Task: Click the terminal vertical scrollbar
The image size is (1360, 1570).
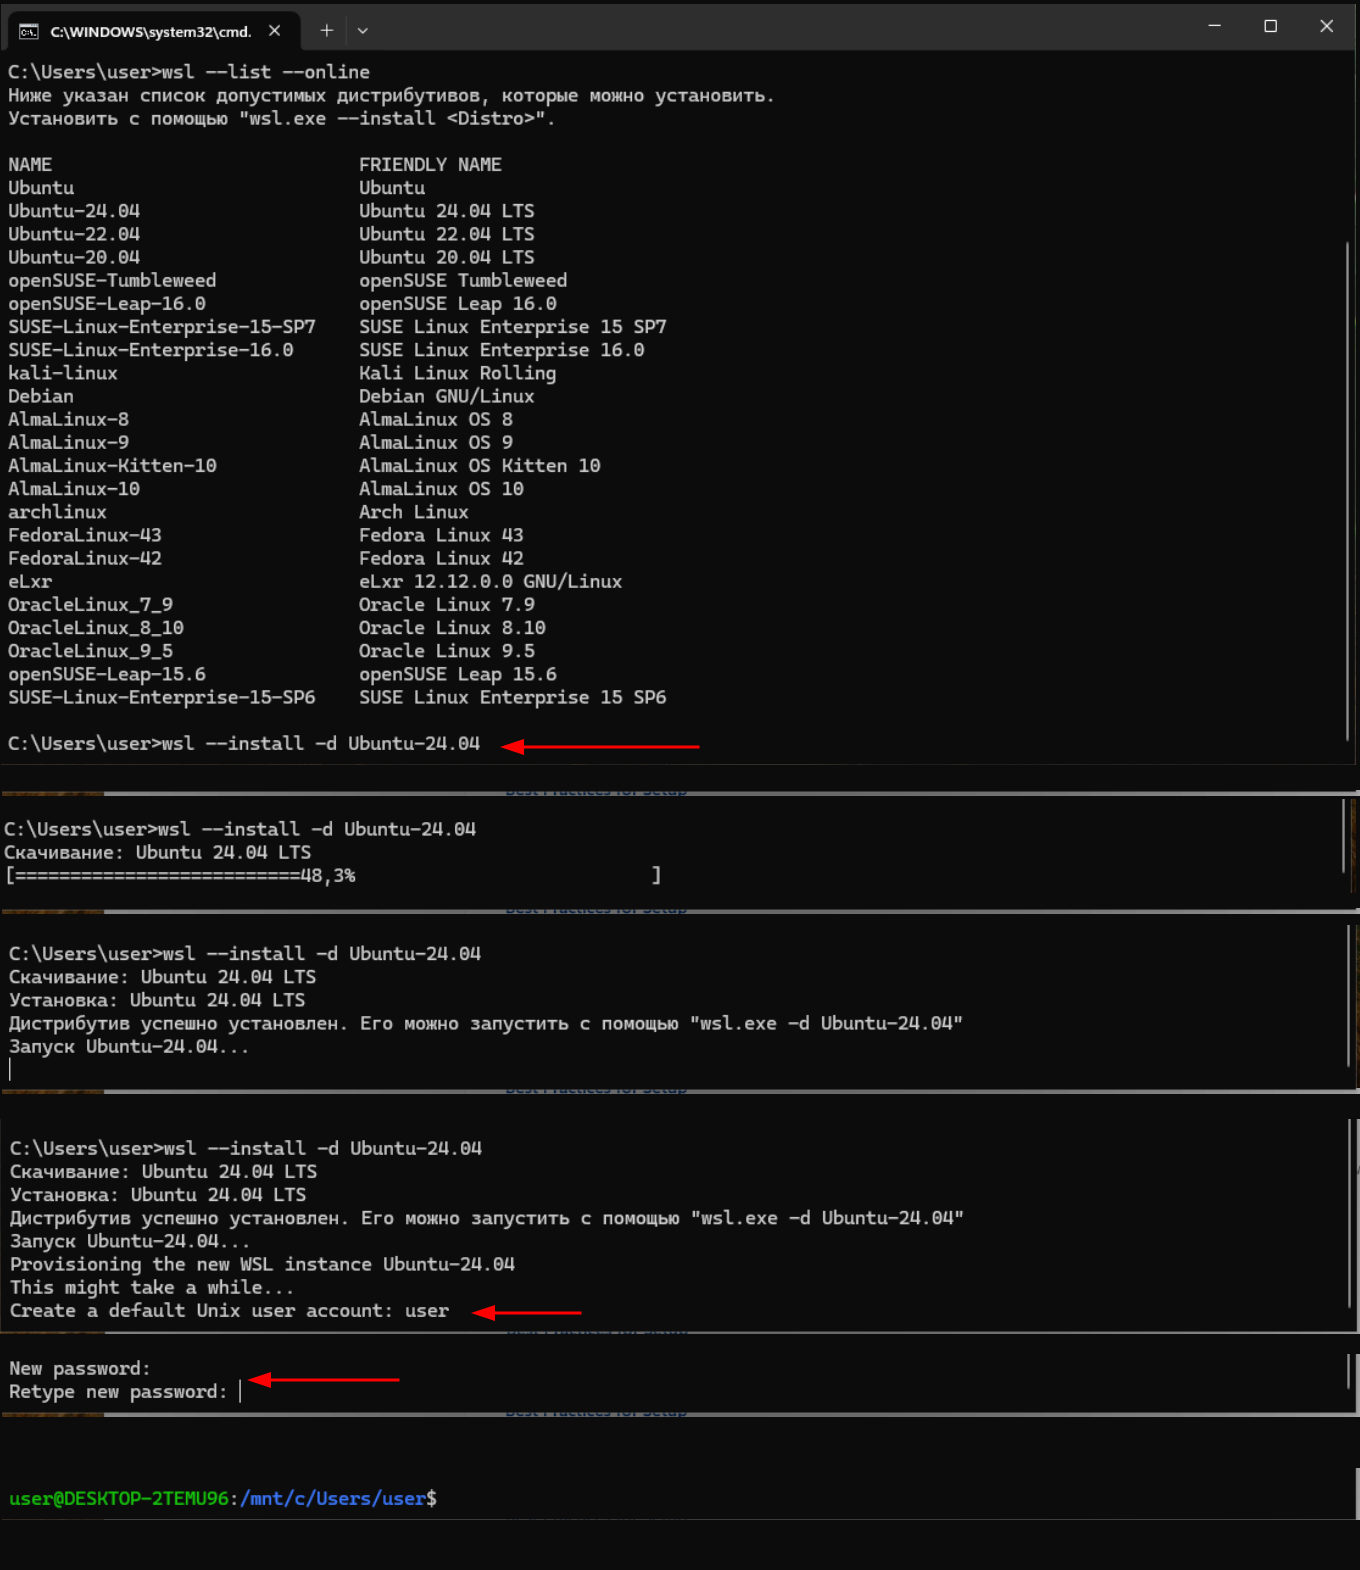Action: [1347, 491]
